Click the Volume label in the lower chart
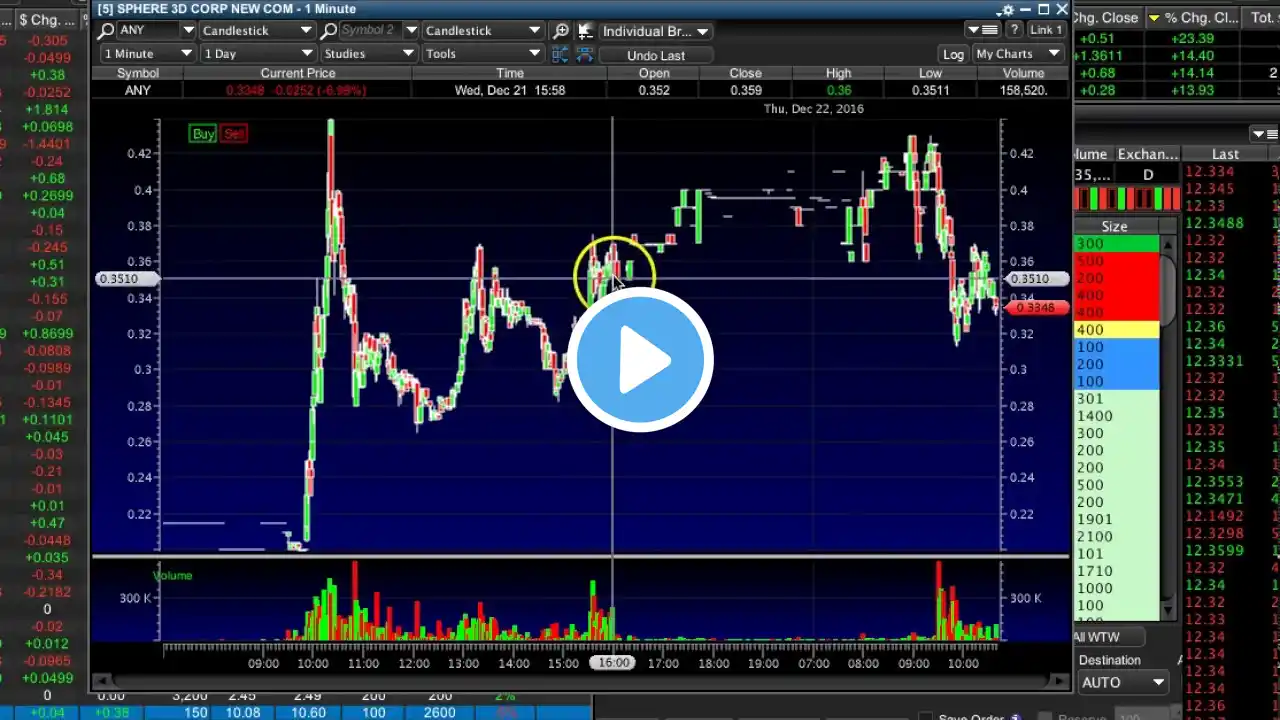The height and width of the screenshot is (720, 1280). [172, 575]
